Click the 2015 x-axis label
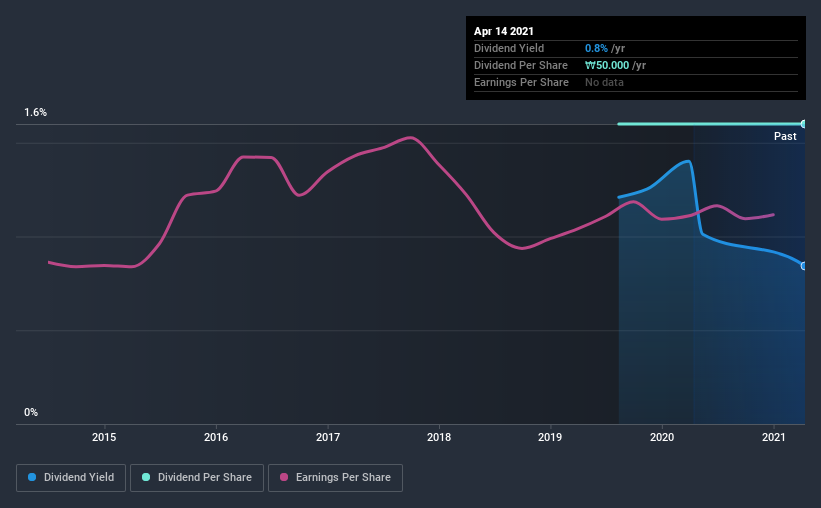821x508 pixels. tap(104, 437)
